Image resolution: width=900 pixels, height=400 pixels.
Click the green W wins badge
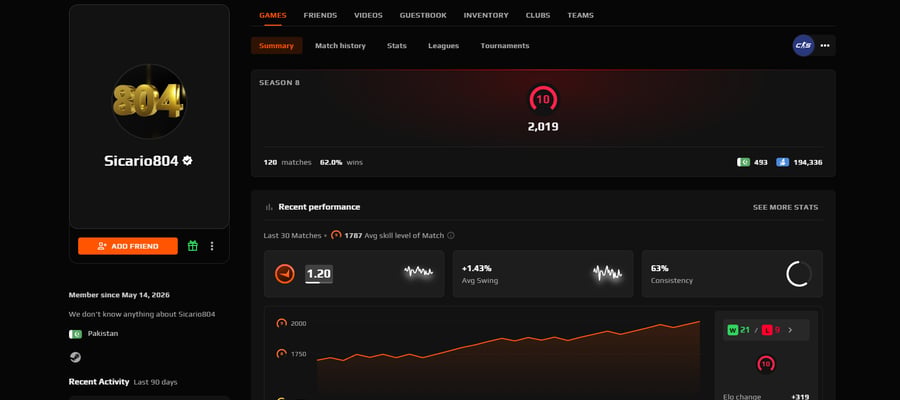coord(732,330)
